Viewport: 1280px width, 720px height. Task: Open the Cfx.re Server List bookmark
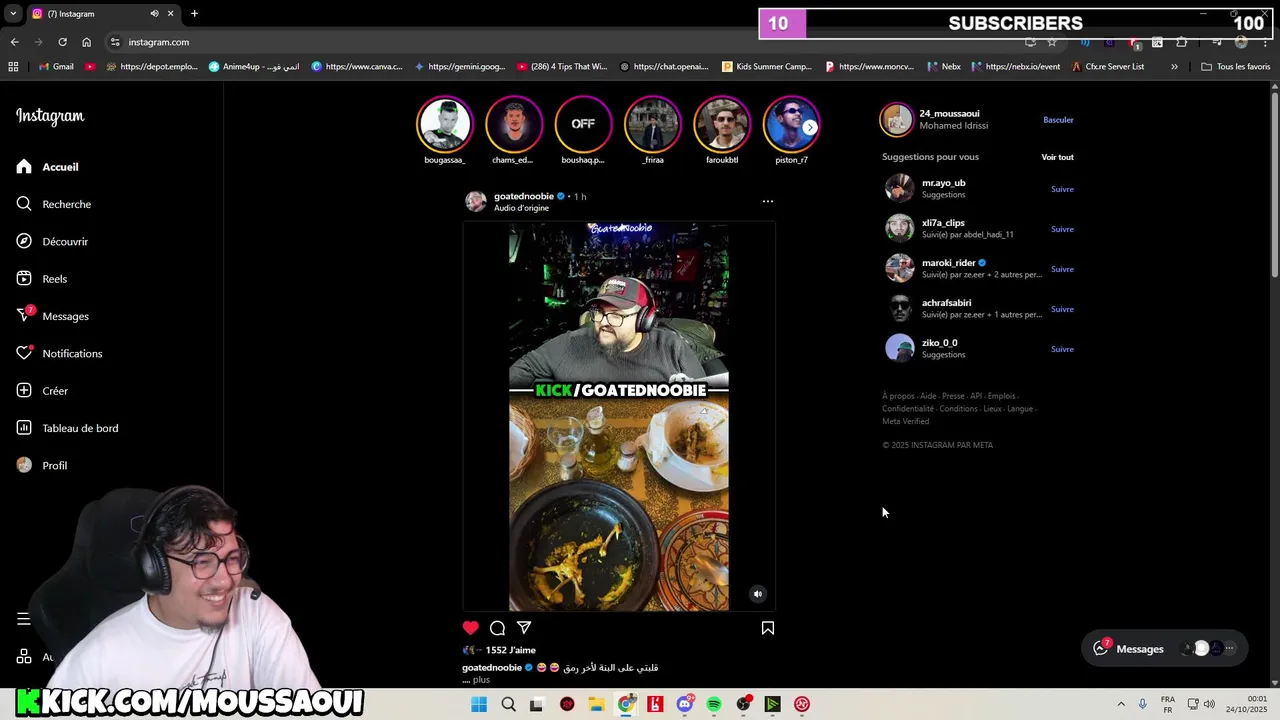[x=1107, y=67]
